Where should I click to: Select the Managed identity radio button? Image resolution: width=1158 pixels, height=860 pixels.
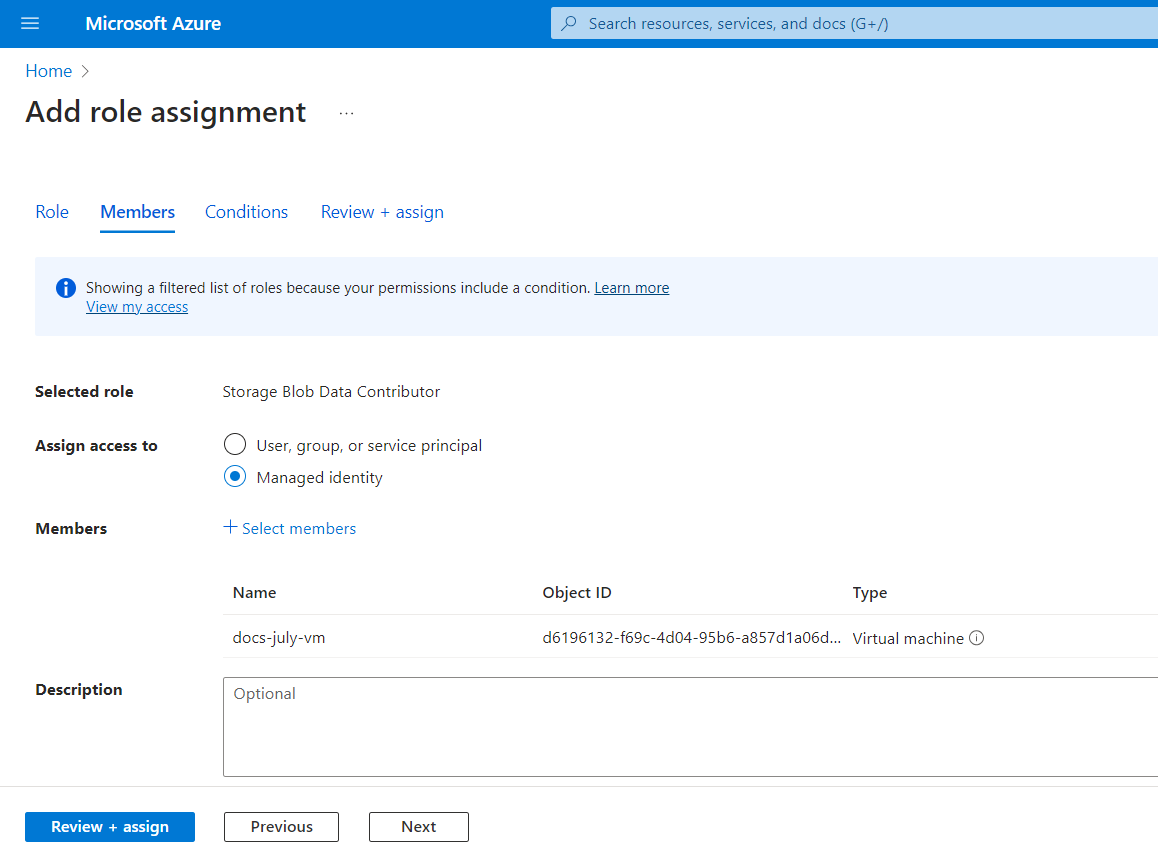[235, 477]
